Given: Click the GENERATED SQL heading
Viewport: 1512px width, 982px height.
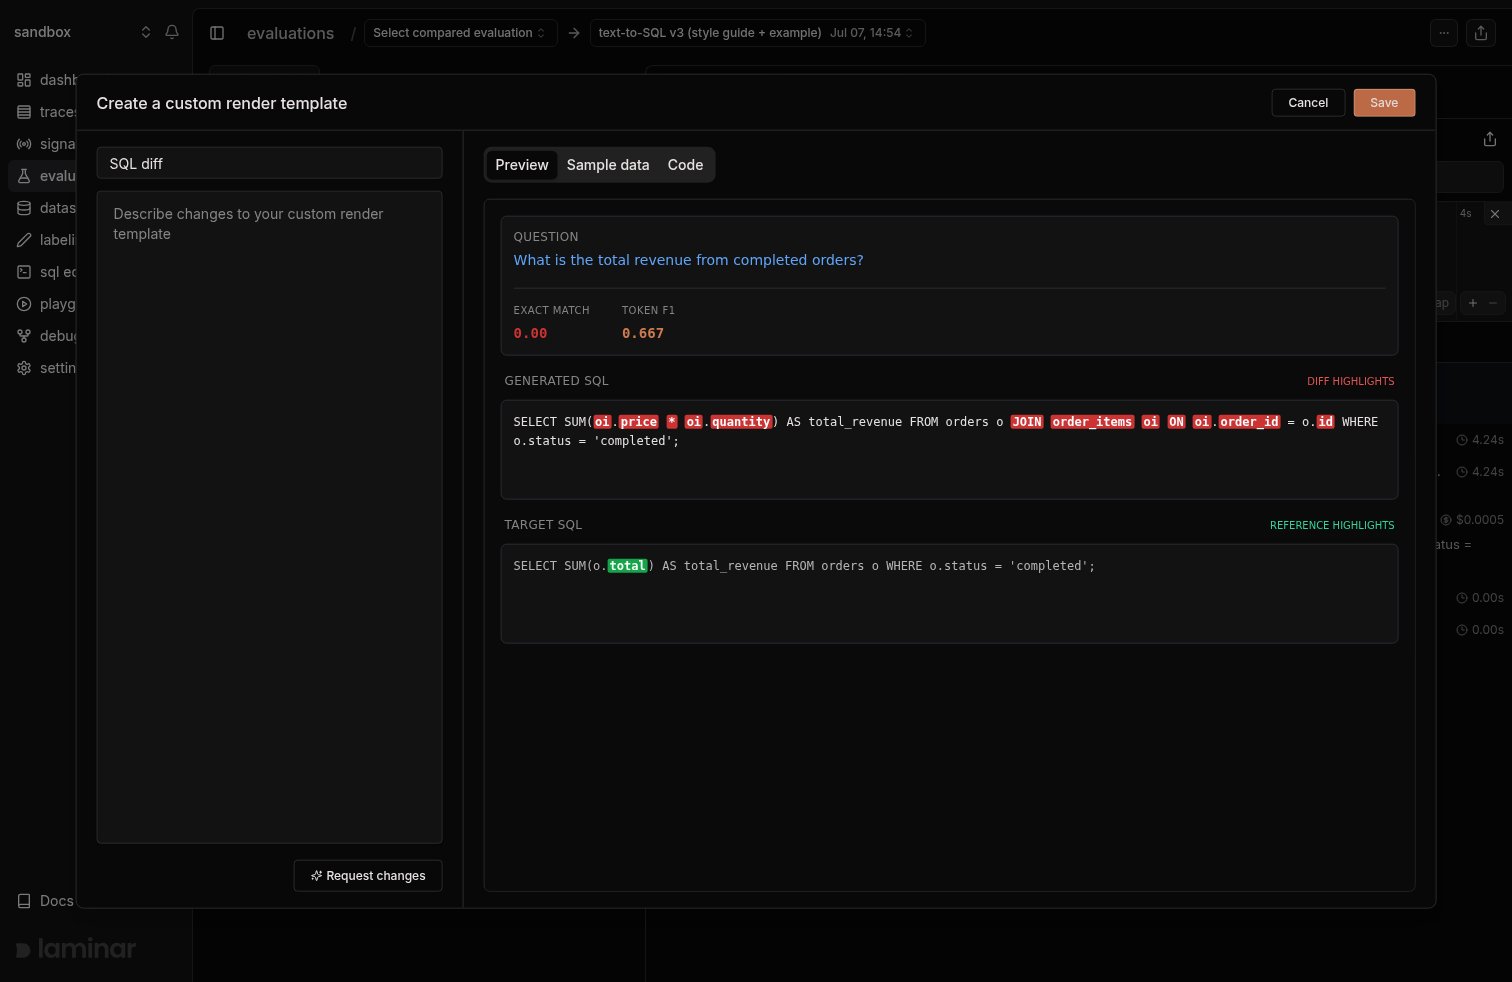Looking at the screenshot, I should (556, 381).
